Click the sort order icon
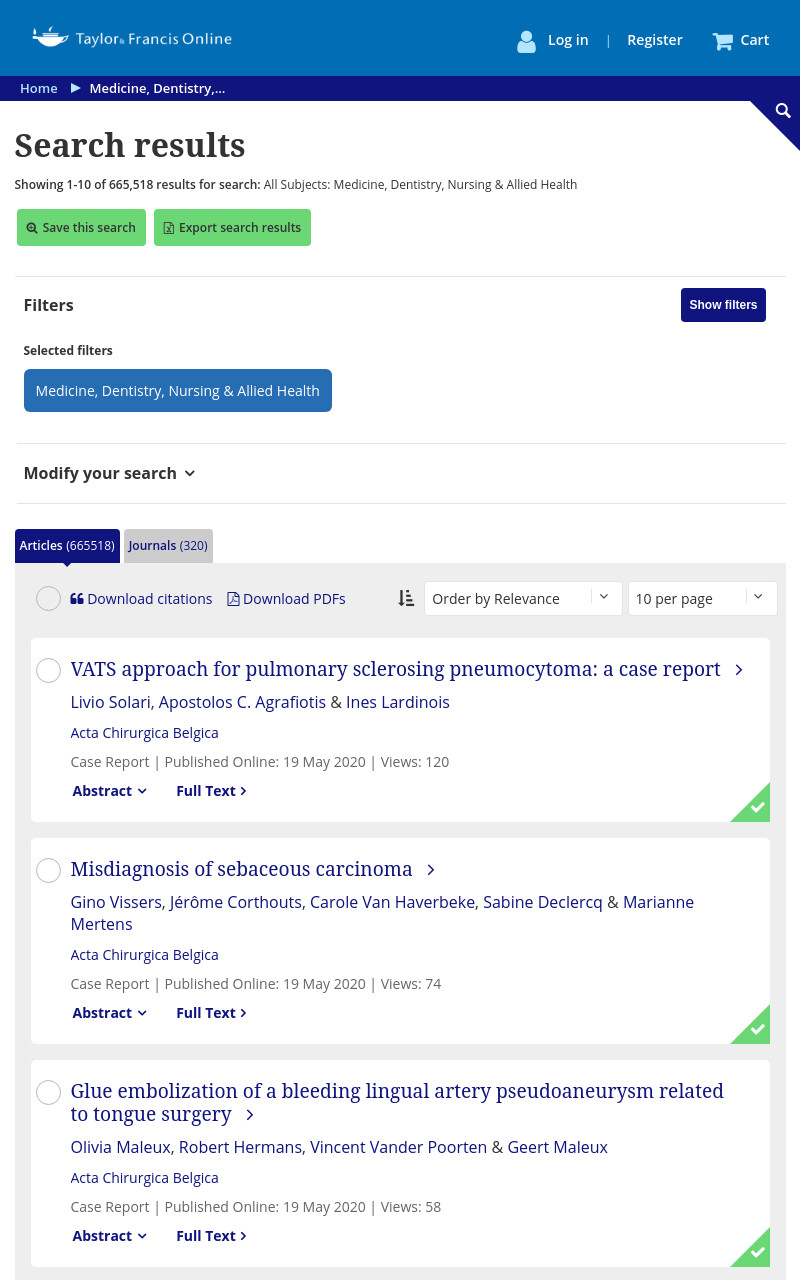Viewport: 800px width, 1280px height. (406, 598)
